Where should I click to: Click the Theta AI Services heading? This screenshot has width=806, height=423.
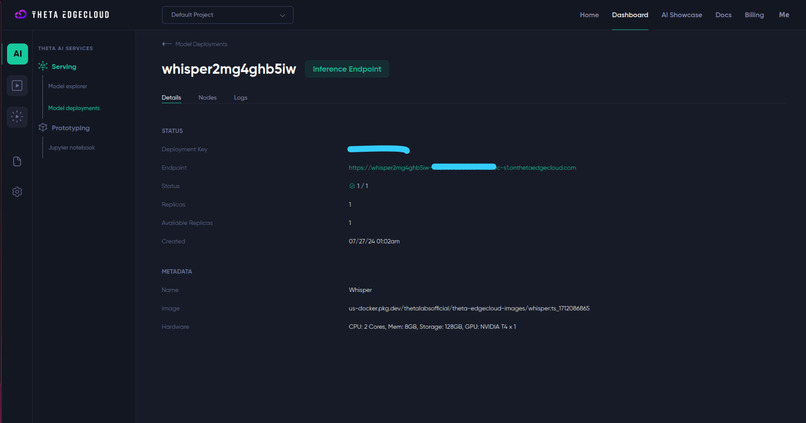(65, 48)
